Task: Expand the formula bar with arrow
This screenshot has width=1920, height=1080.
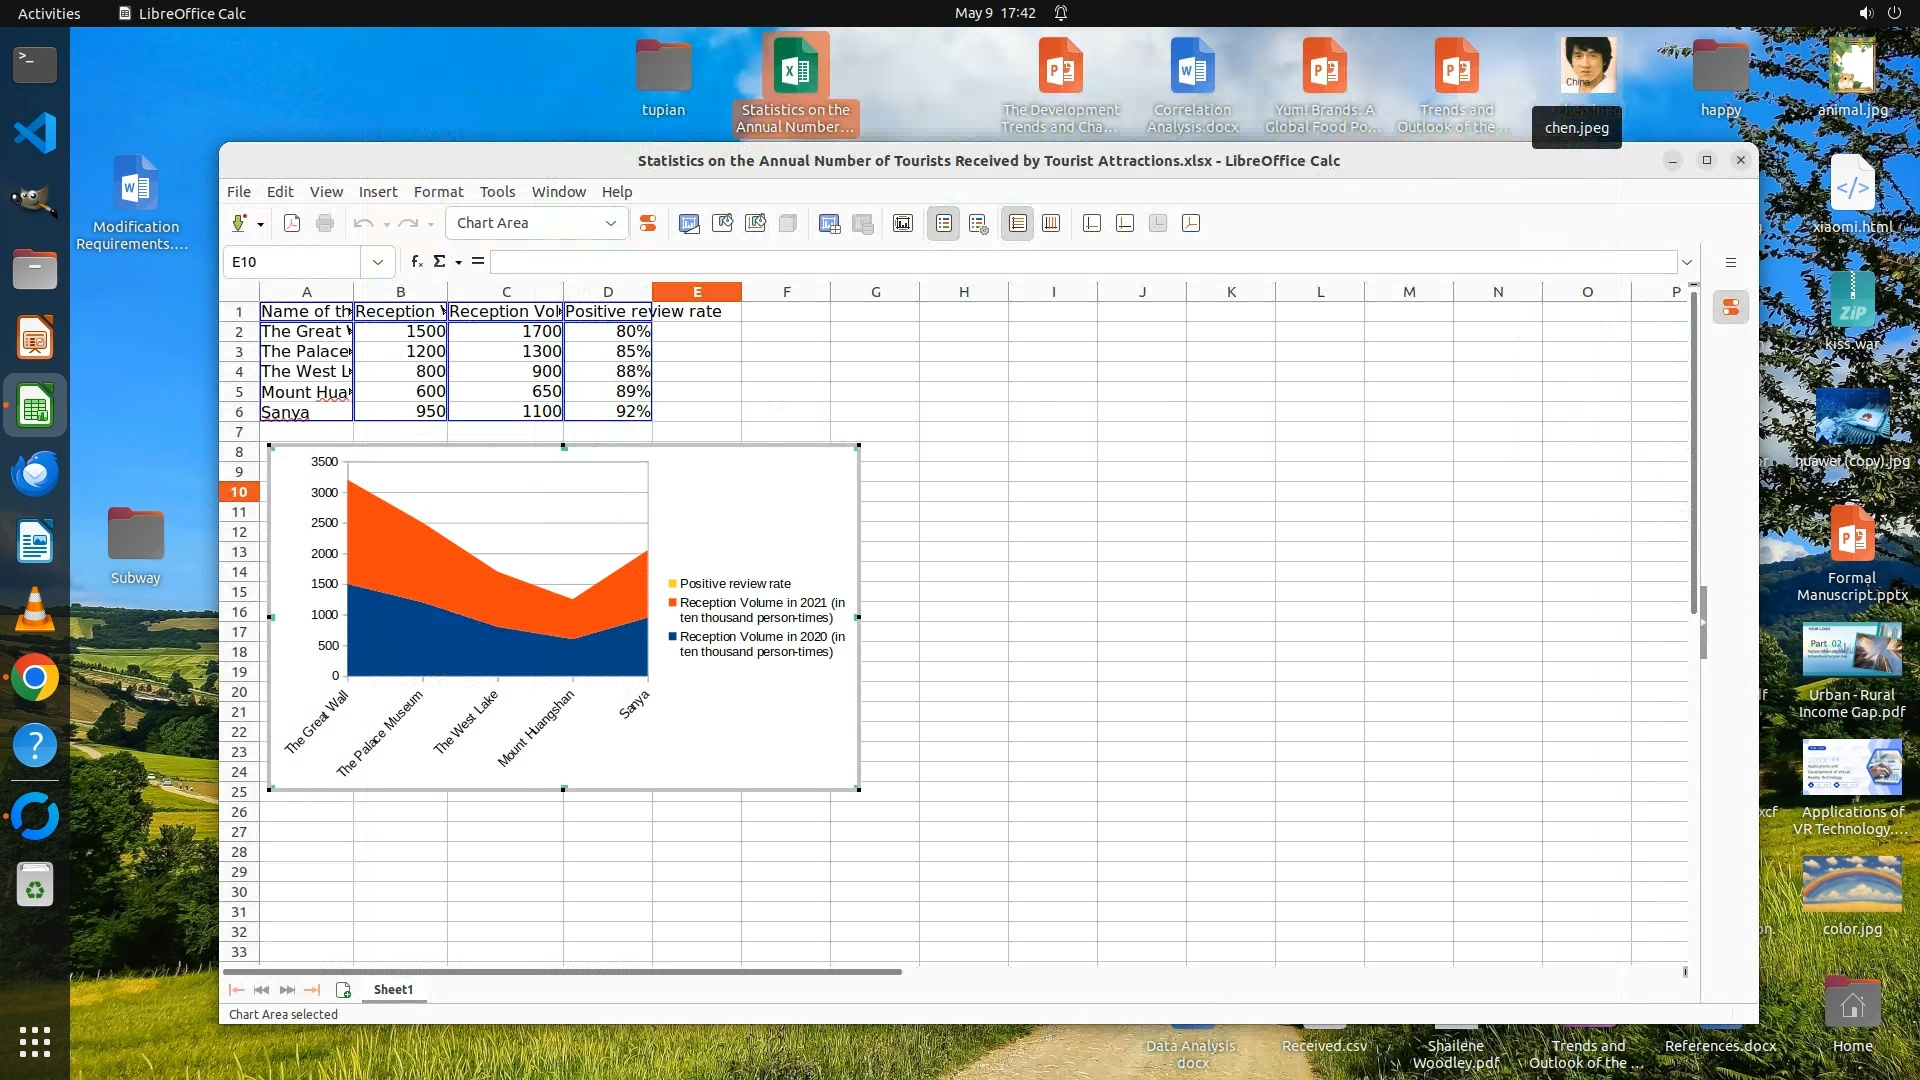Action: pyautogui.click(x=1687, y=262)
